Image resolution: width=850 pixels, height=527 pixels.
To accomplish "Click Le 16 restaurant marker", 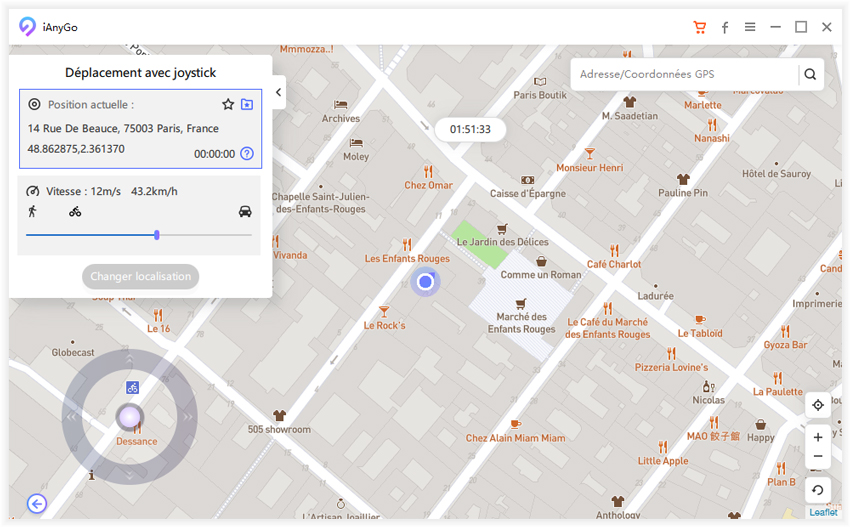I will (x=158, y=315).
